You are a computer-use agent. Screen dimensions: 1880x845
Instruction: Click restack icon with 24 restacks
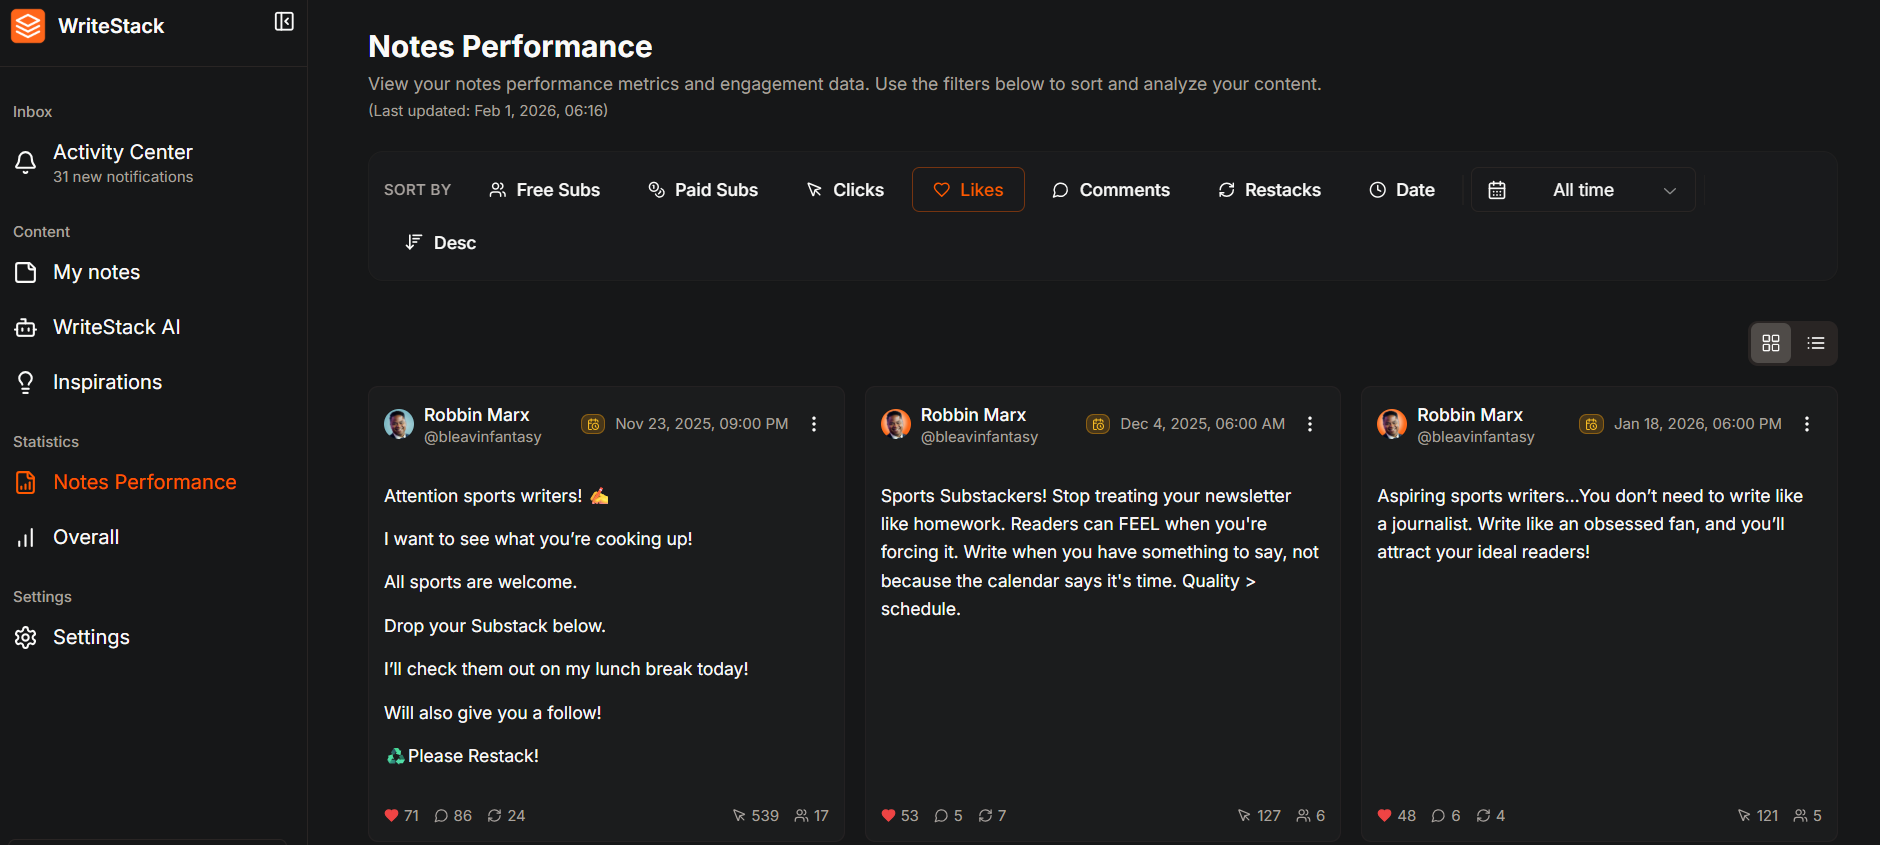pyautogui.click(x=494, y=816)
